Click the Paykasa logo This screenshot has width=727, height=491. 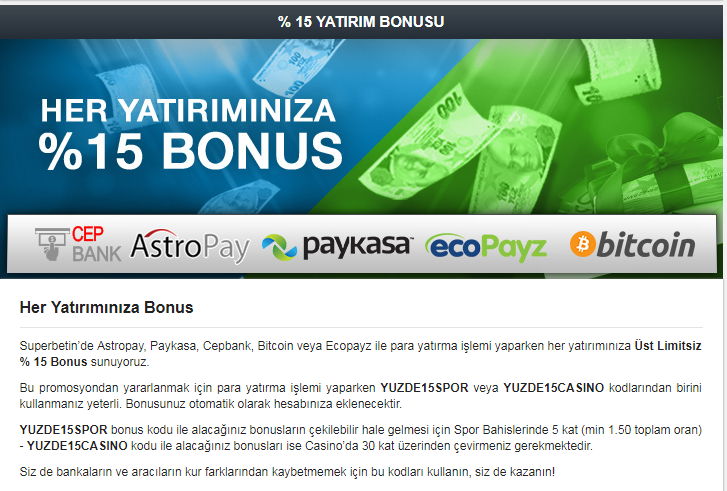coord(337,246)
